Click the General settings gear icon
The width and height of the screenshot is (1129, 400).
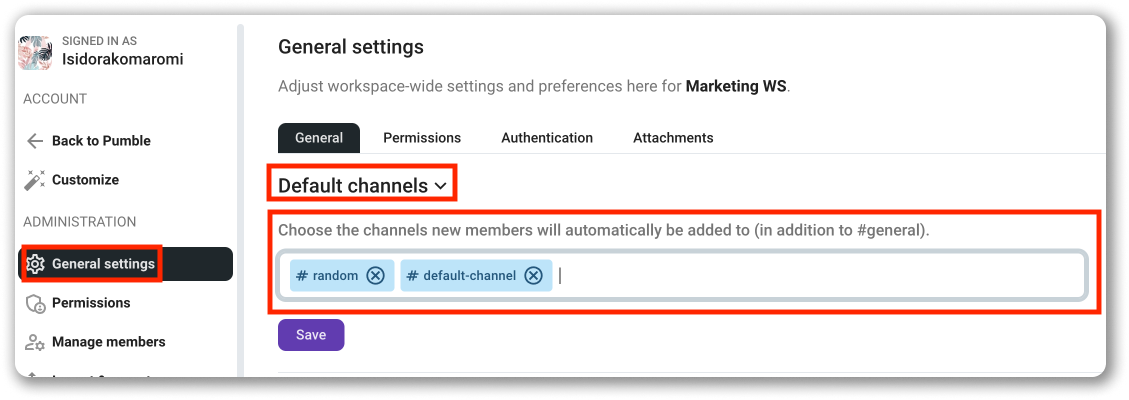tap(36, 264)
